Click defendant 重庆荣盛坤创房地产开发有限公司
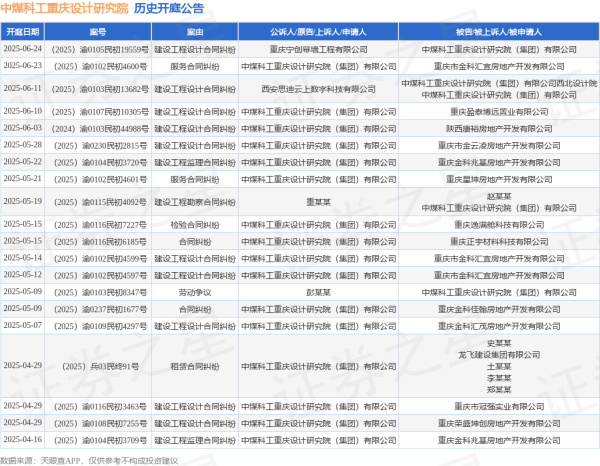This screenshot has width=600, height=466. point(499,424)
